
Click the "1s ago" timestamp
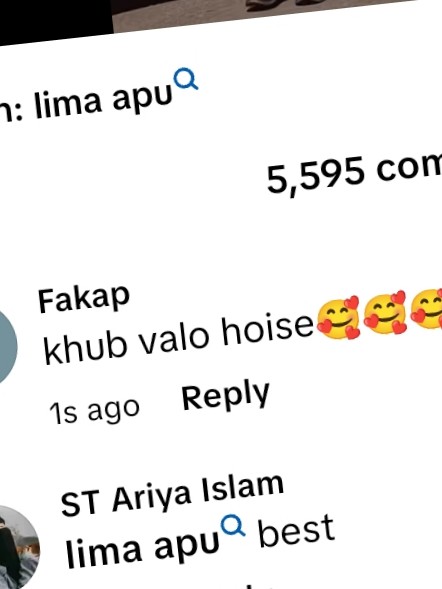click(95, 410)
